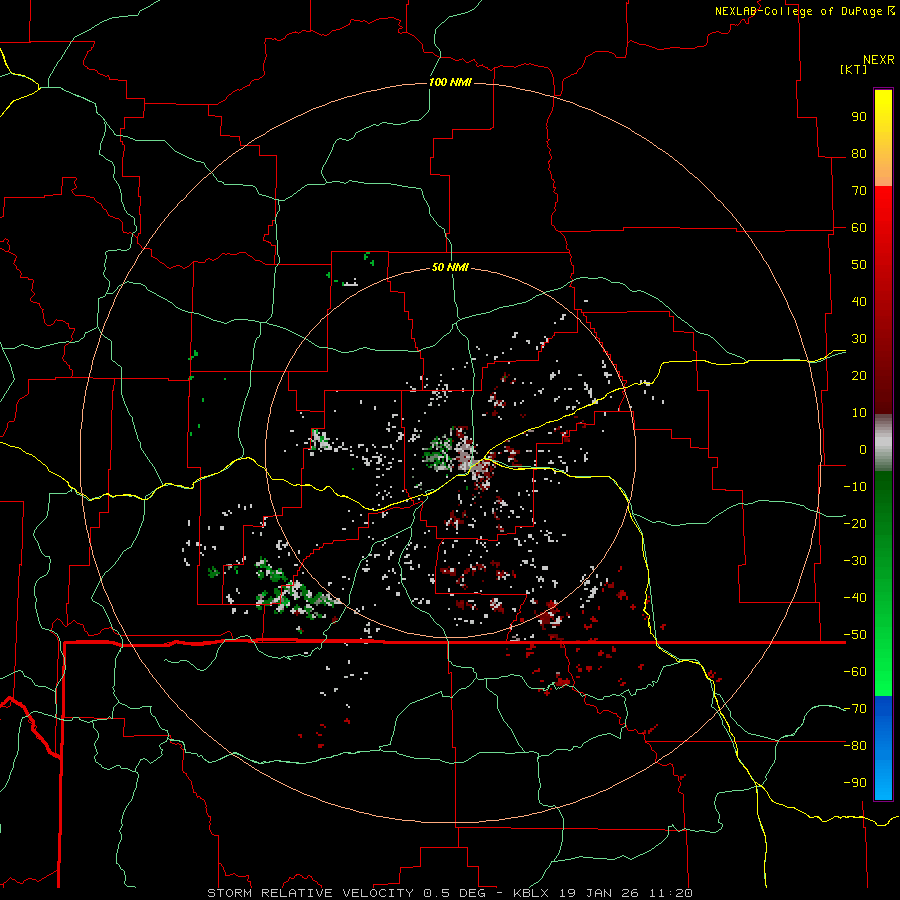Viewport: 900px width, 900px height.
Task: Select the 70 value on the velocity scale
Action: click(859, 191)
